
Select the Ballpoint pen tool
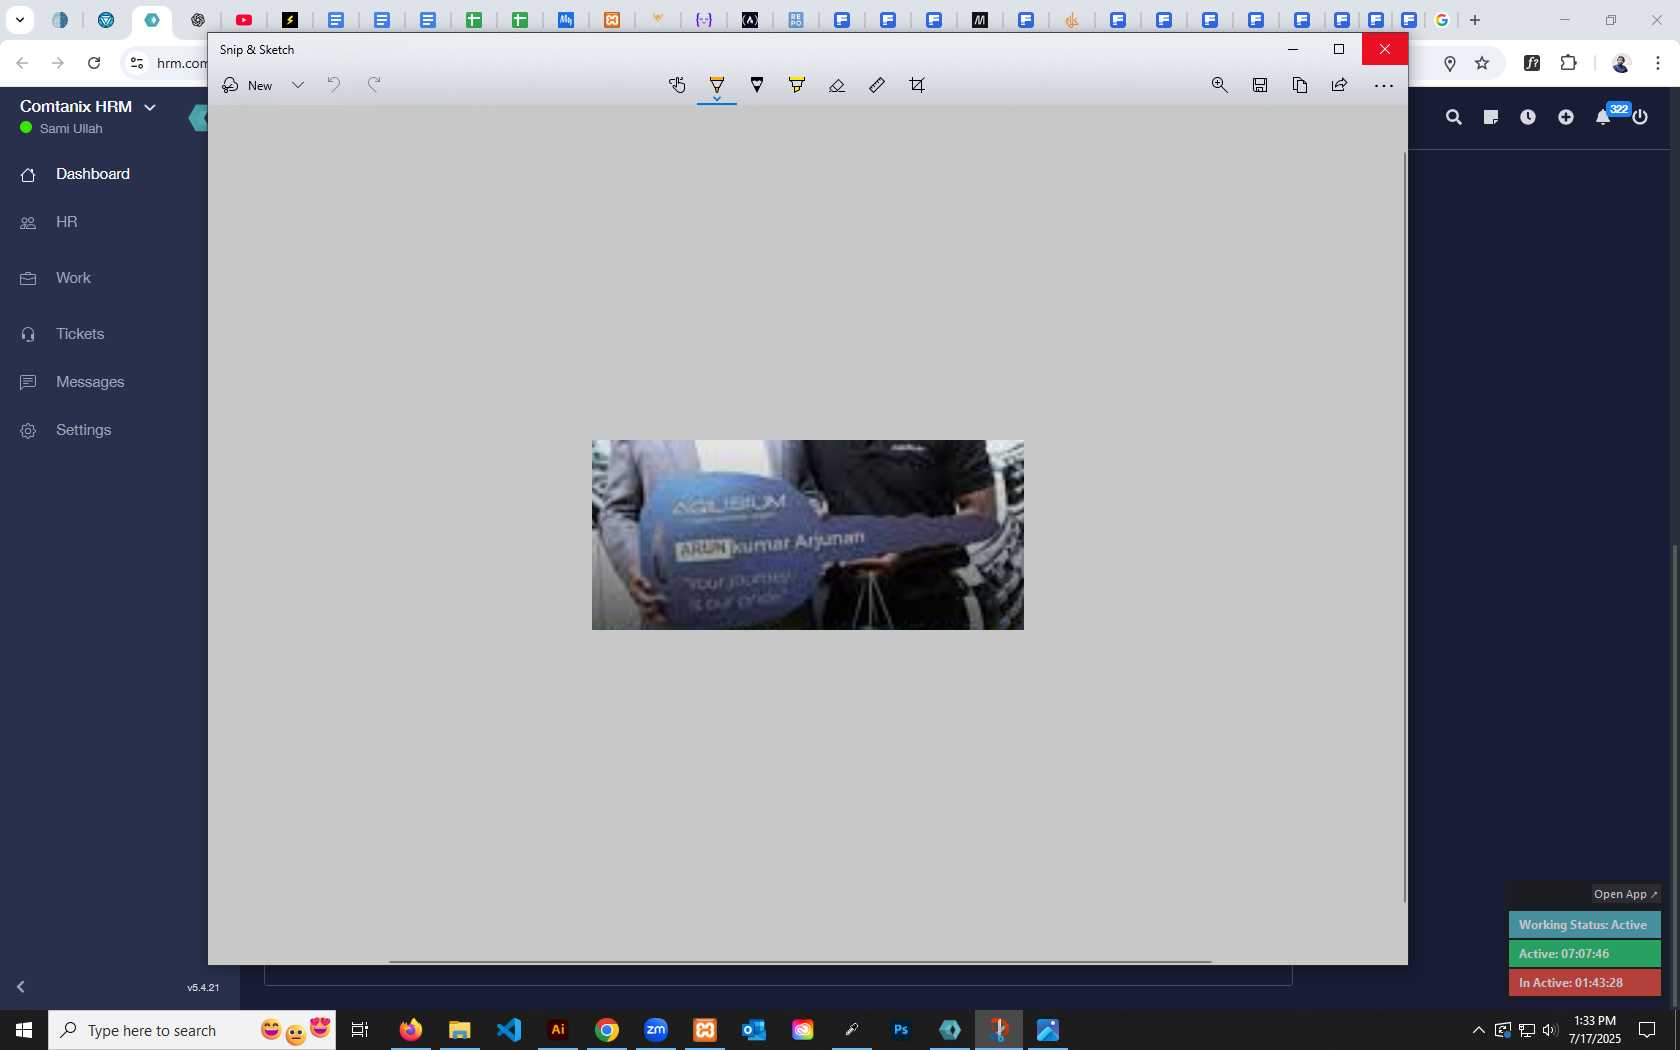coord(717,85)
